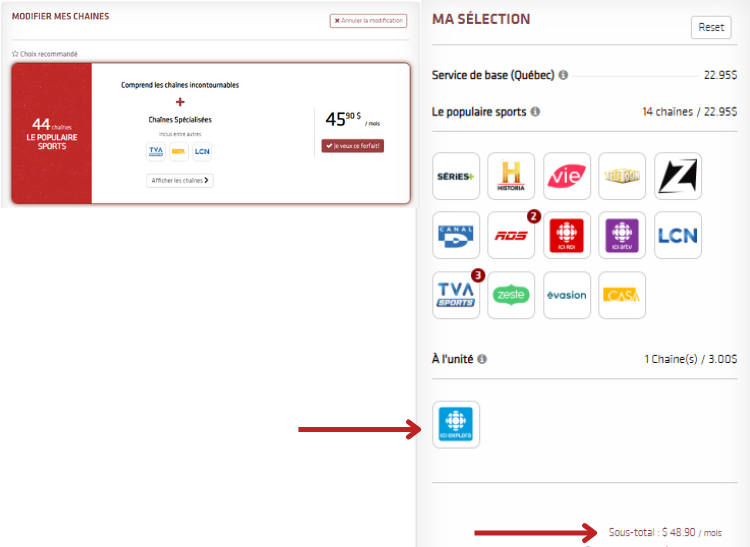This screenshot has height=547, width=750.
Task: Select the Évasion channel tile
Action: click(567, 295)
